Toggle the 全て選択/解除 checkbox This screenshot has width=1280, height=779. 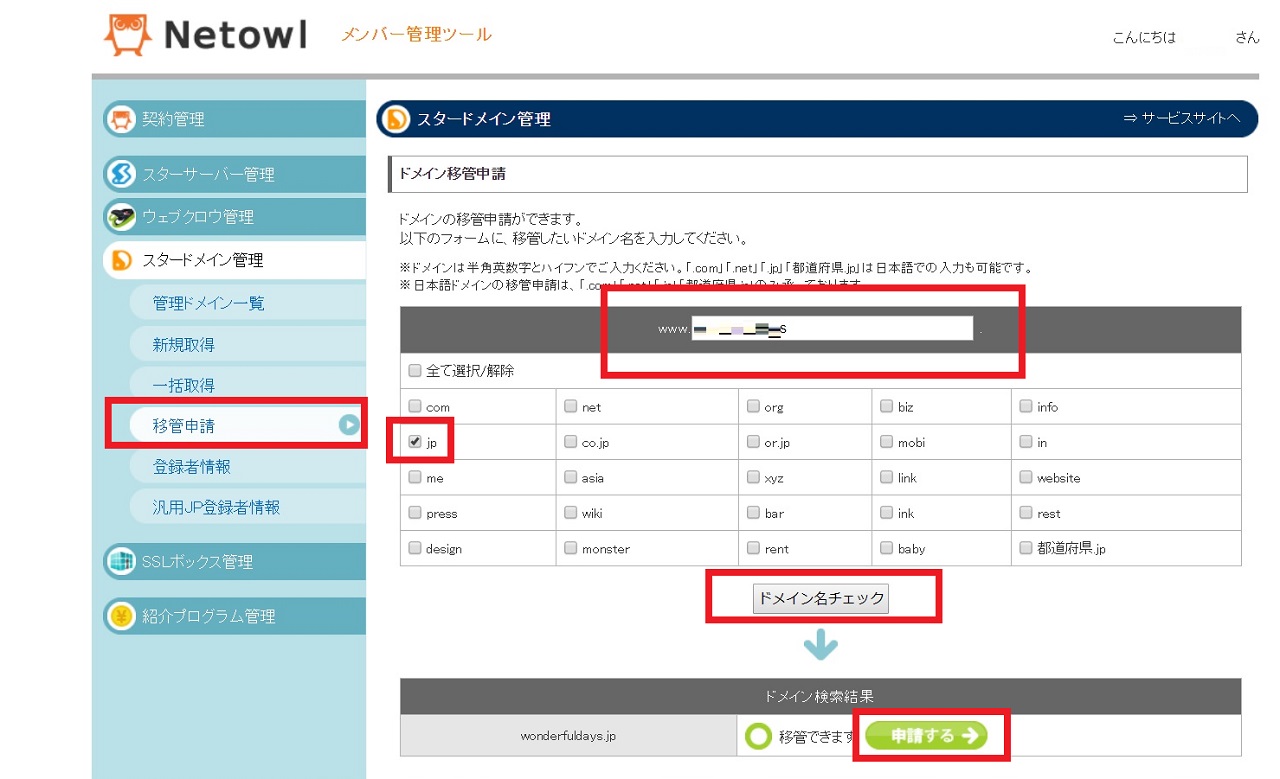[x=415, y=371]
